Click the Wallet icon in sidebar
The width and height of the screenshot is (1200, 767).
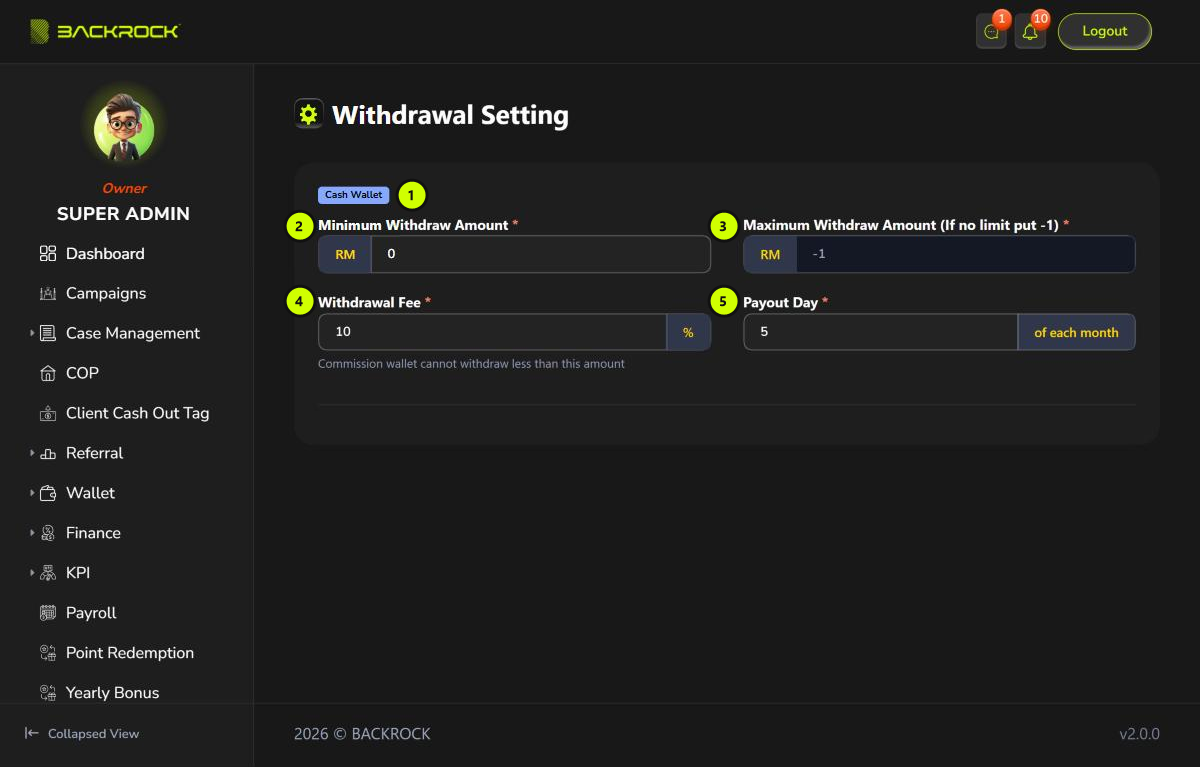(48, 494)
